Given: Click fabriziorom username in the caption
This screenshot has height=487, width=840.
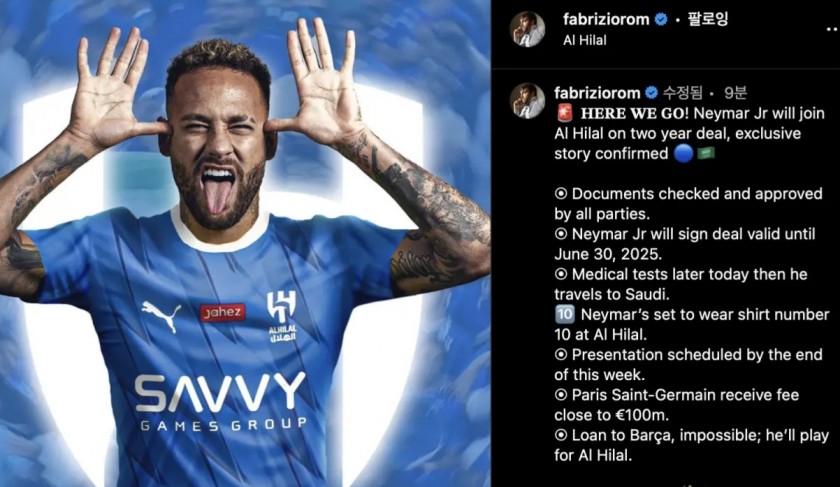Looking at the screenshot, I should [x=597, y=93].
